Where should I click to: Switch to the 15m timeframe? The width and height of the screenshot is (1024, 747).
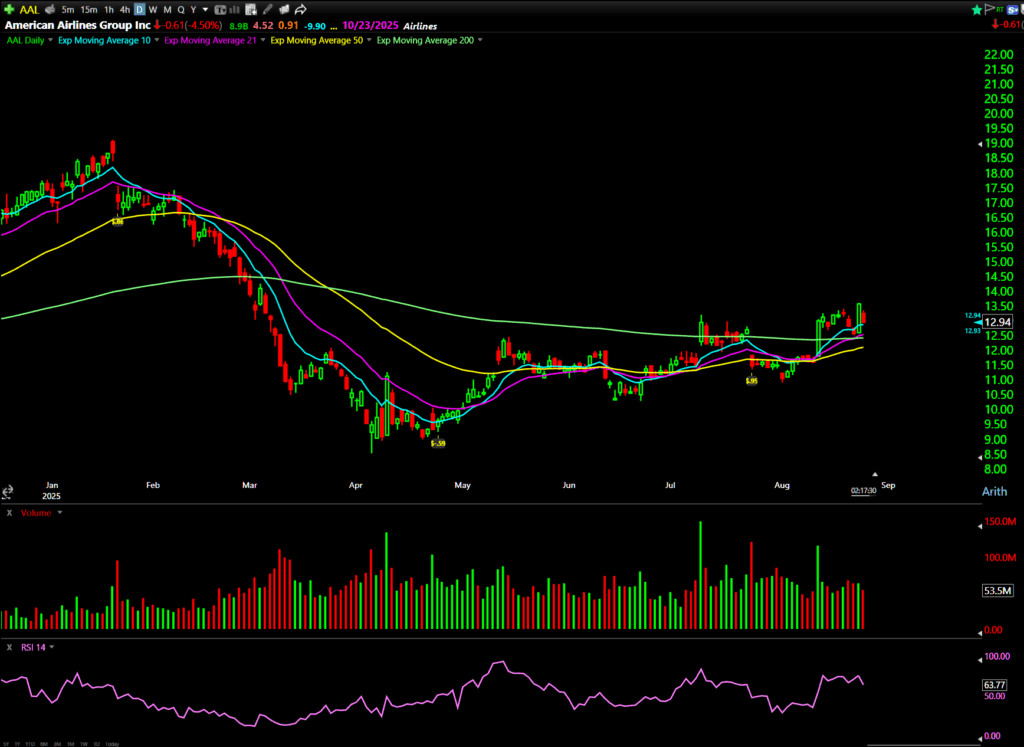[89, 10]
